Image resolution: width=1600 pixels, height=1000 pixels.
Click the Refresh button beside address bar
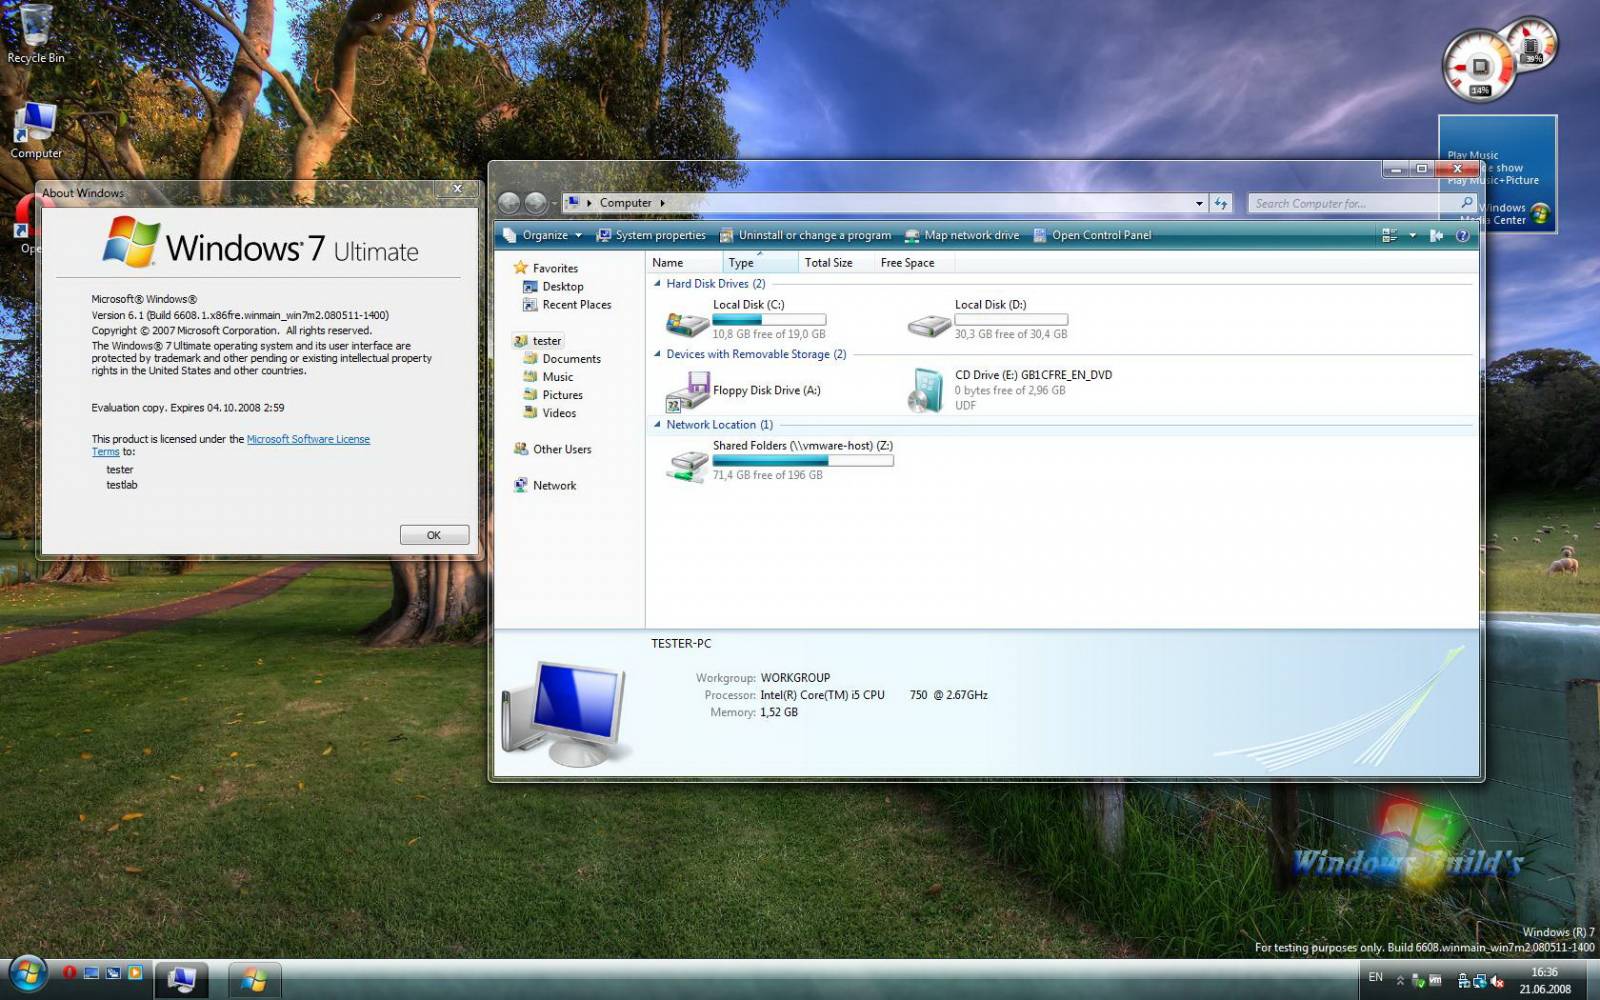tap(1221, 203)
